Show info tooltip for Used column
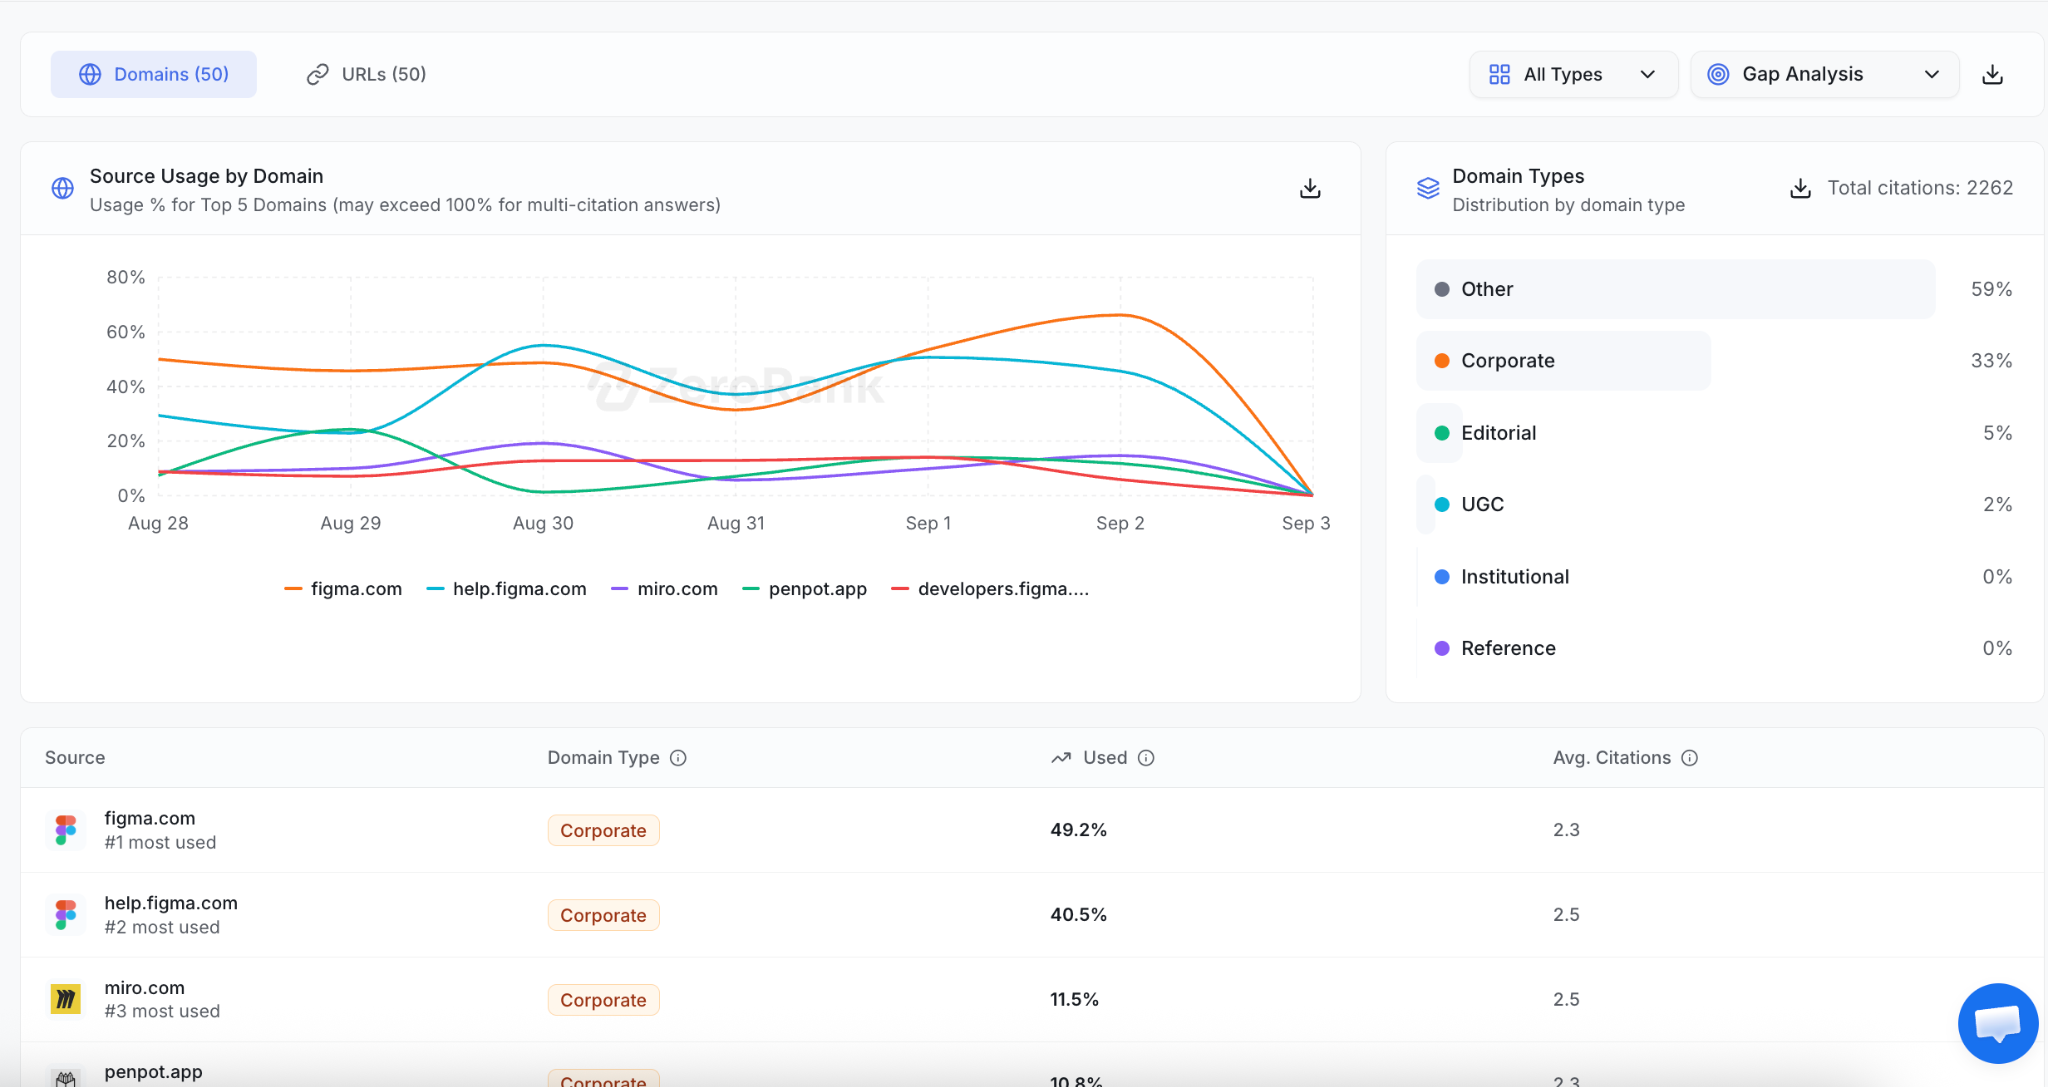Viewport: 2048px width, 1087px height. (1146, 758)
